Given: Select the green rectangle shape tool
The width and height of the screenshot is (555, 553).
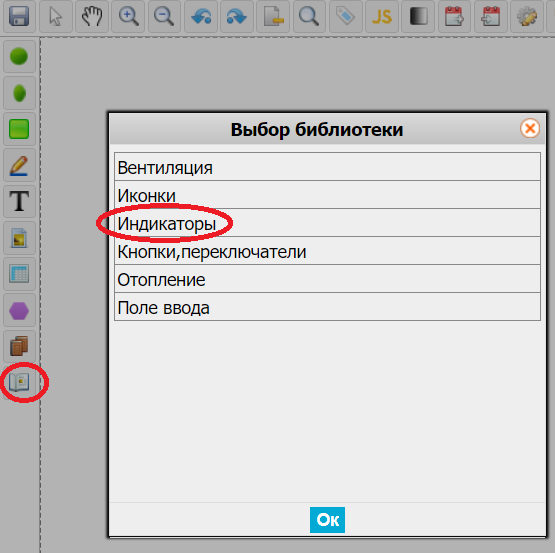Looking at the screenshot, I should [19, 129].
